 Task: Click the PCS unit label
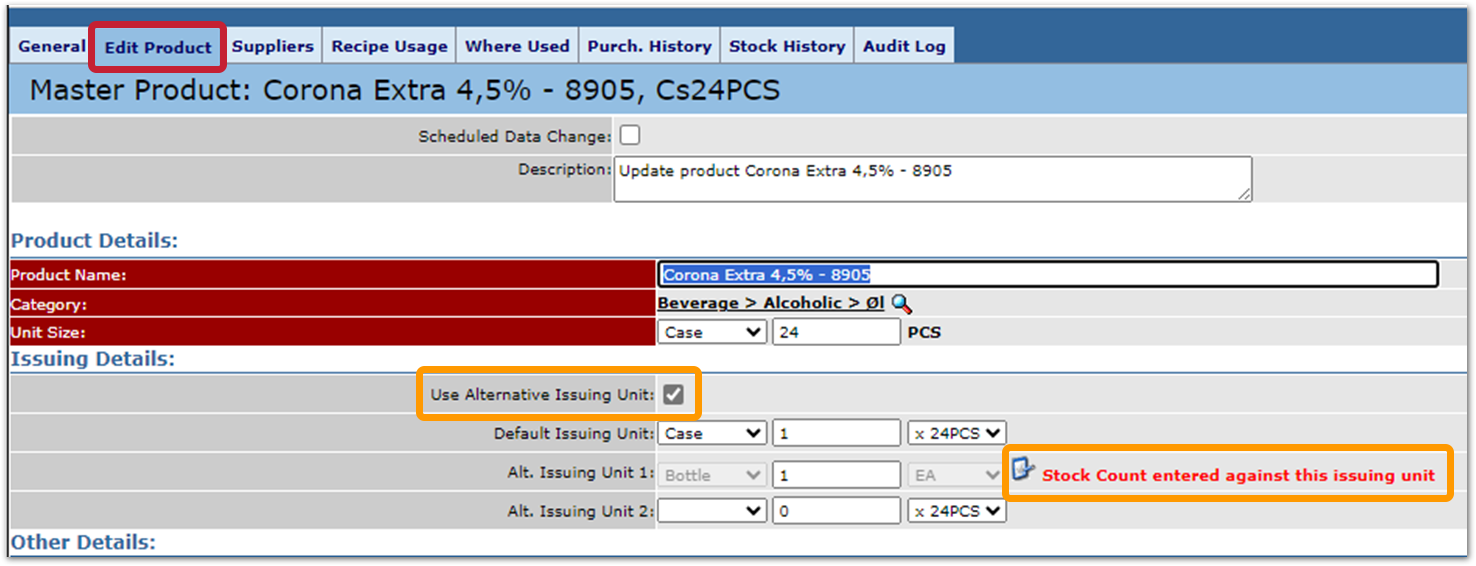[924, 333]
